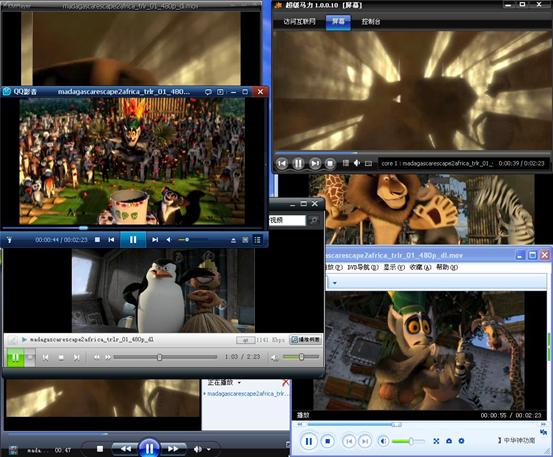Stop playback in 超级马力 player
The width and height of the screenshot is (553, 457).
pos(330,163)
